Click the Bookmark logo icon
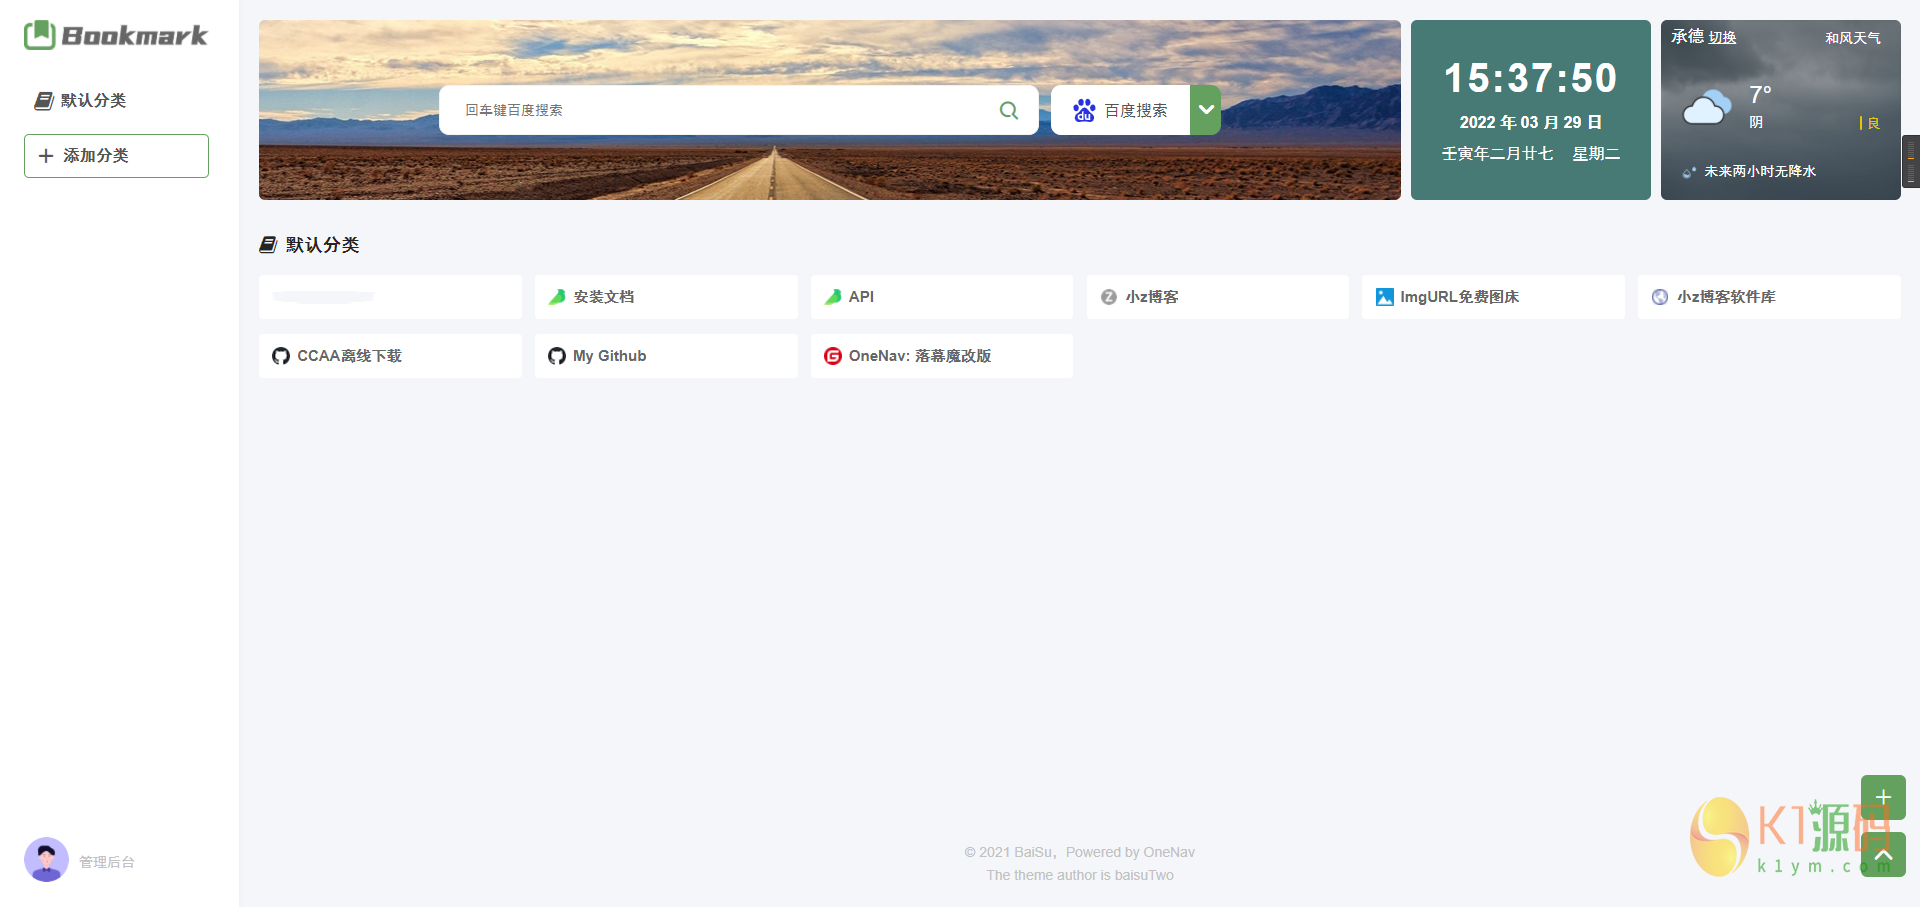Image resolution: width=1920 pixels, height=907 pixels. pos(40,35)
